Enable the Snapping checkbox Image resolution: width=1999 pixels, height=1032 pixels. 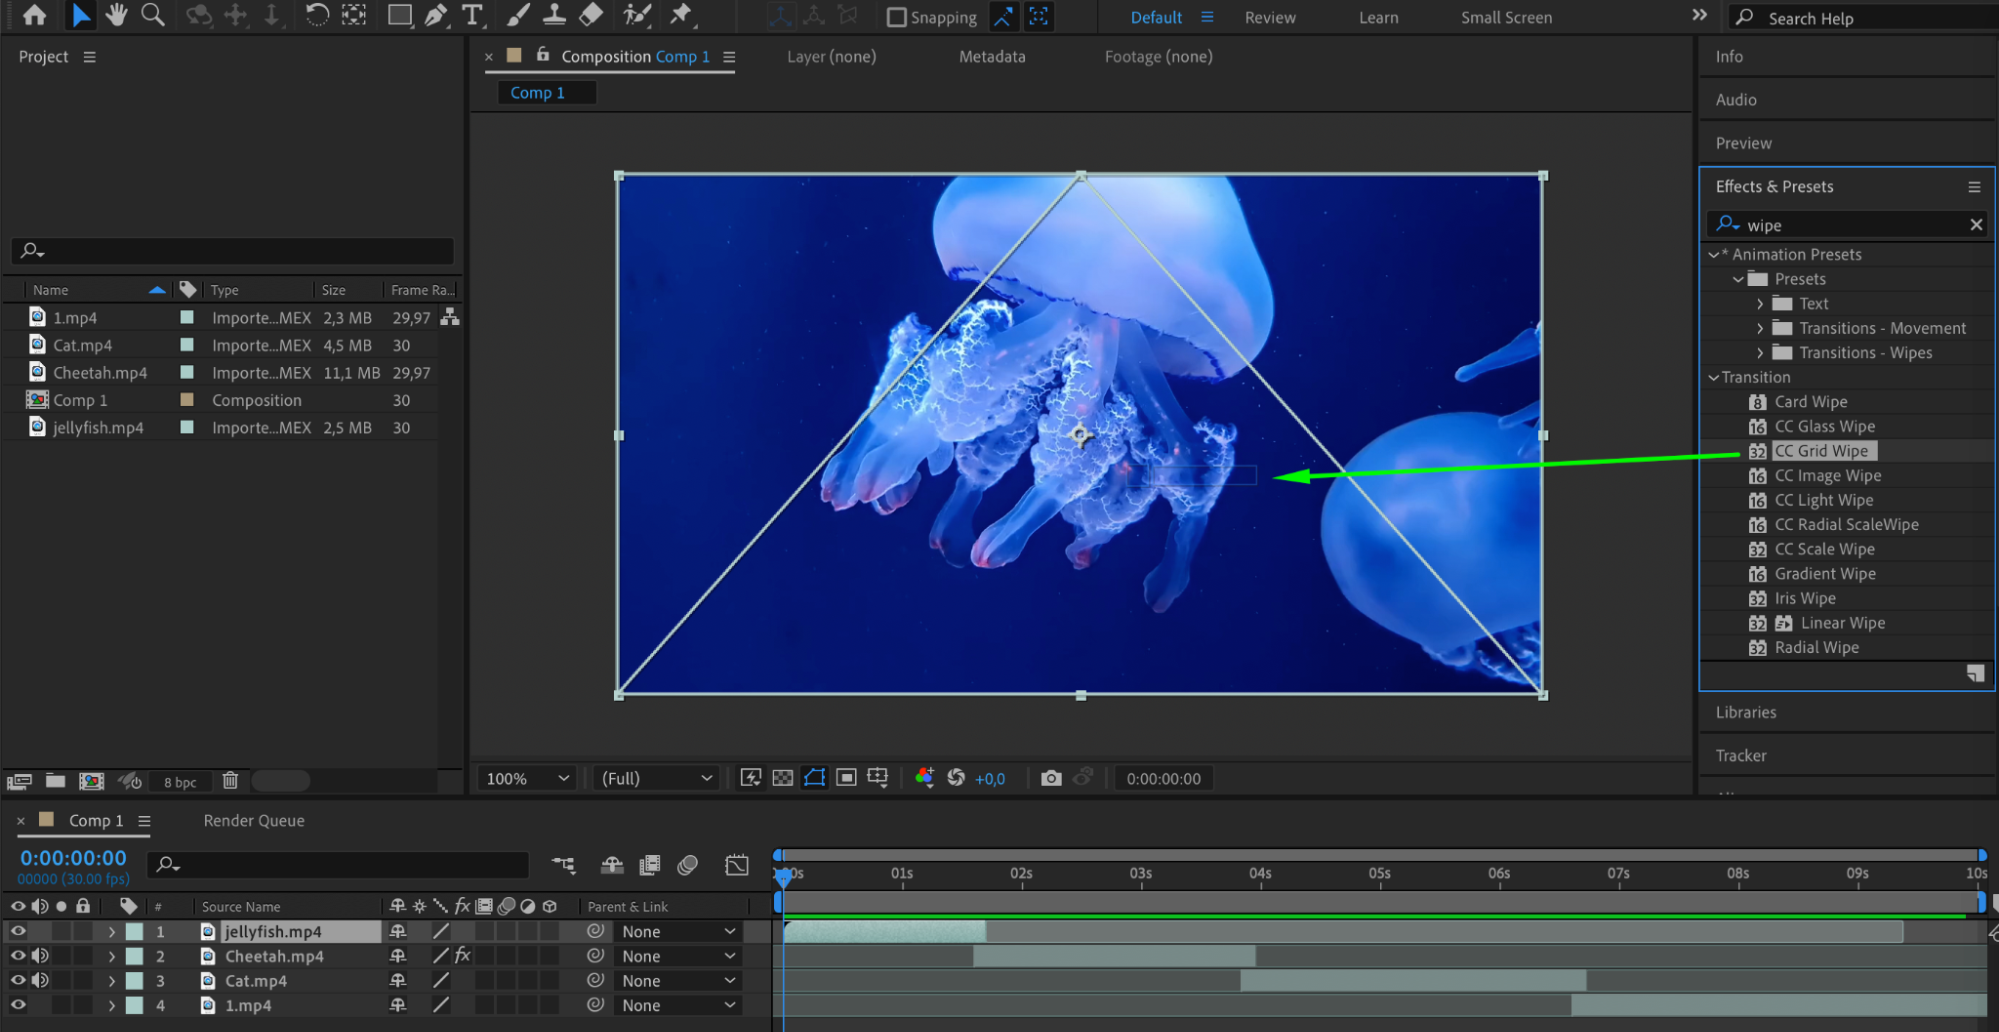point(897,17)
